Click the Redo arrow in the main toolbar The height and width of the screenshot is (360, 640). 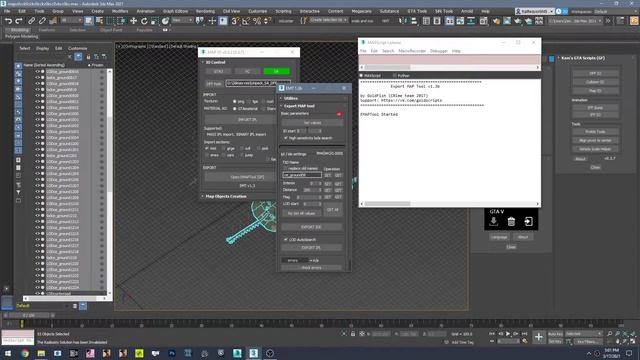click(x=18, y=21)
